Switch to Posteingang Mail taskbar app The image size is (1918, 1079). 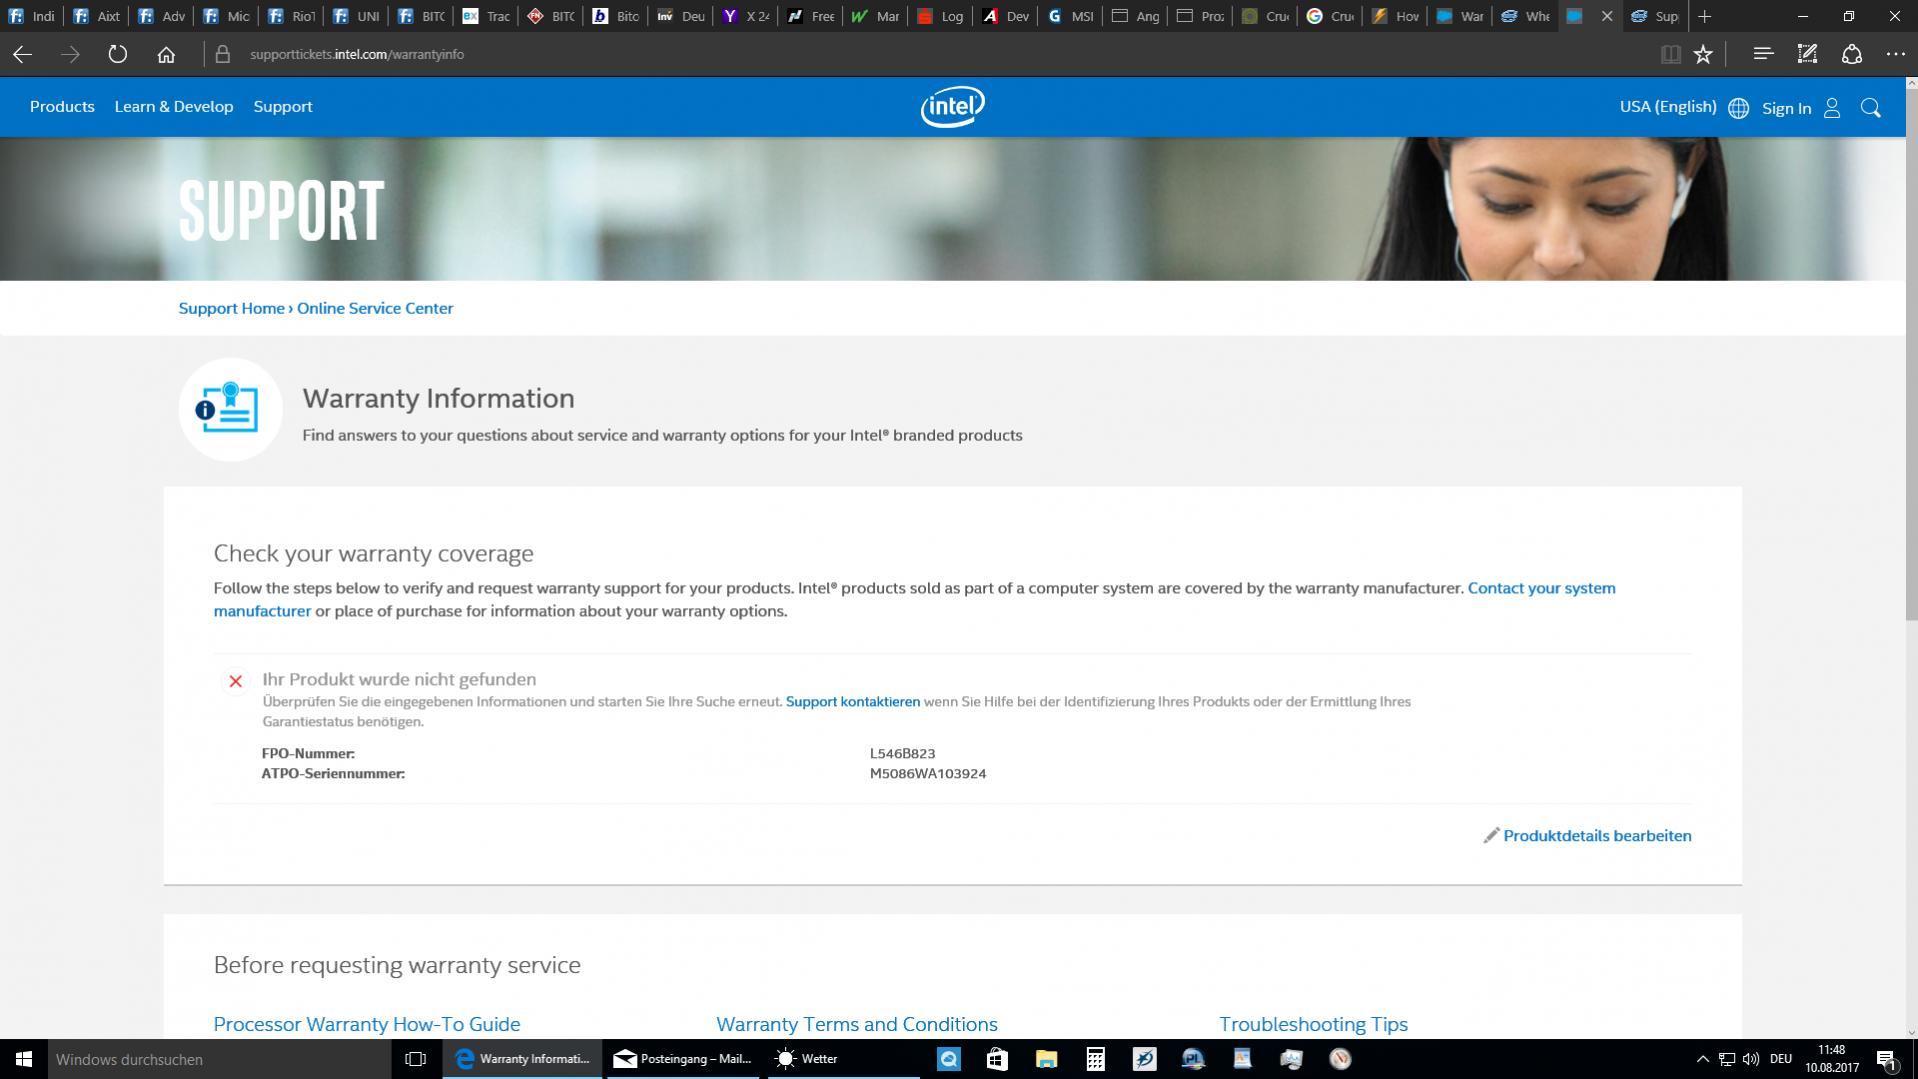click(x=684, y=1059)
